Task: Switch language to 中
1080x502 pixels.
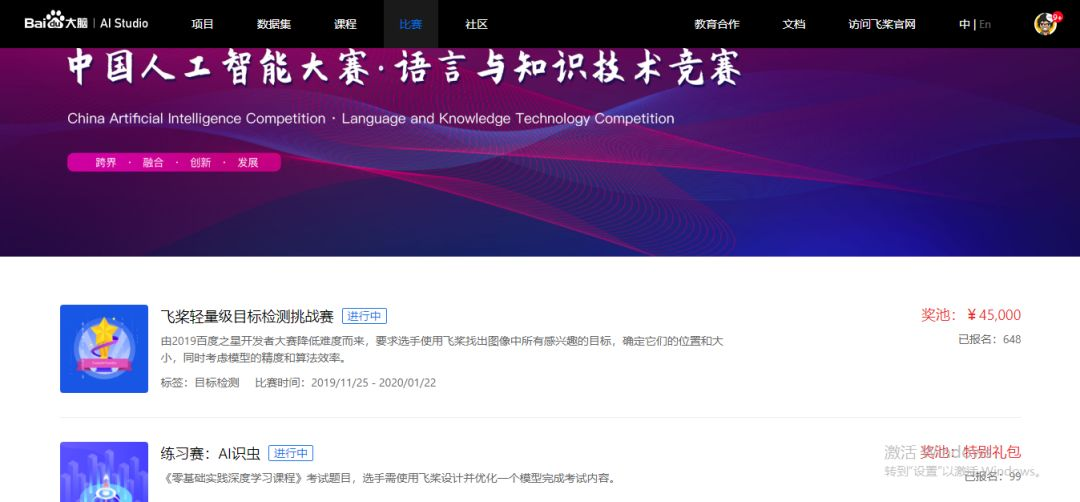Action: click(x=964, y=24)
